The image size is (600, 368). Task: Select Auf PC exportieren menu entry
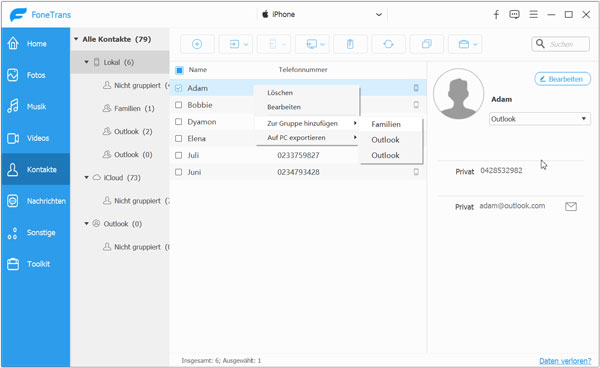click(x=307, y=138)
